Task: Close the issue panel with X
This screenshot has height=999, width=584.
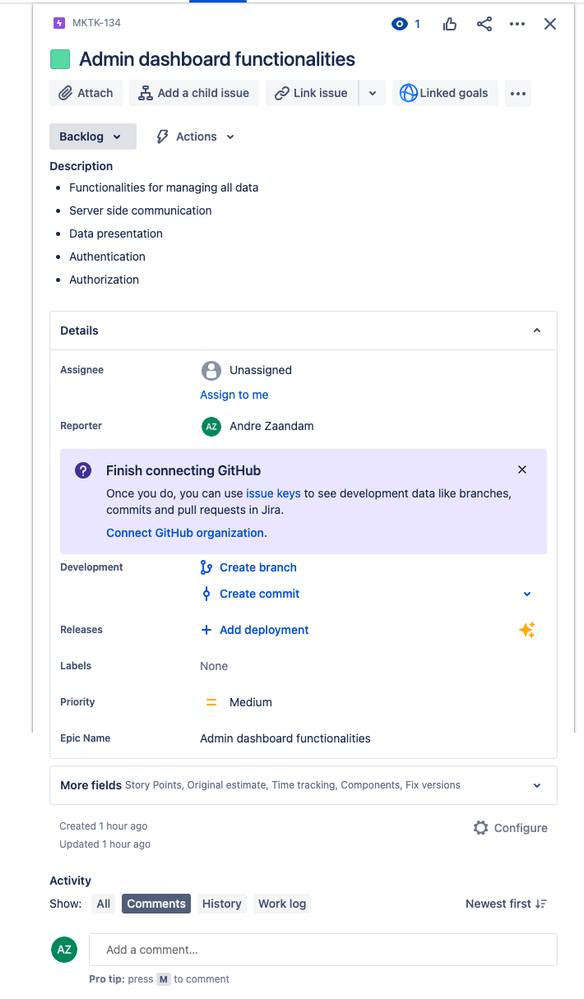Action: [550, 24]
